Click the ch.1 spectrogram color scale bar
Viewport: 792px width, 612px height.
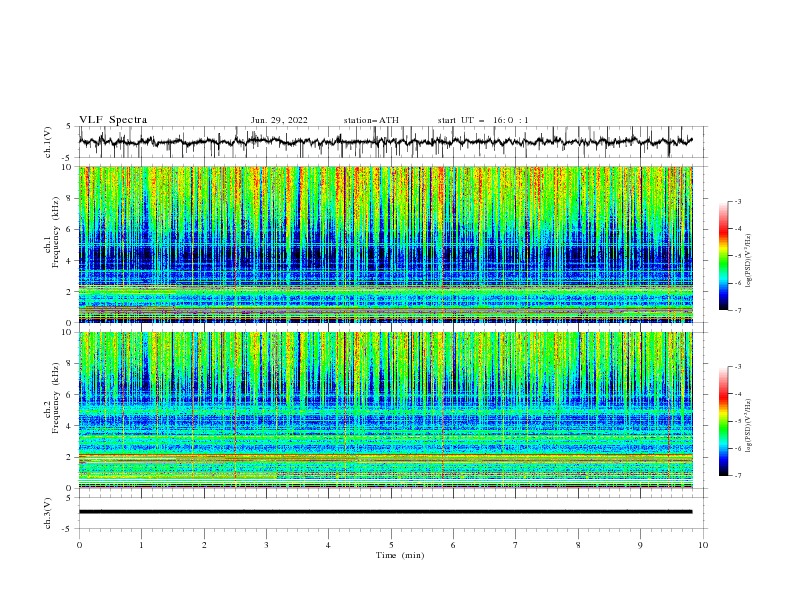[723, 256]
